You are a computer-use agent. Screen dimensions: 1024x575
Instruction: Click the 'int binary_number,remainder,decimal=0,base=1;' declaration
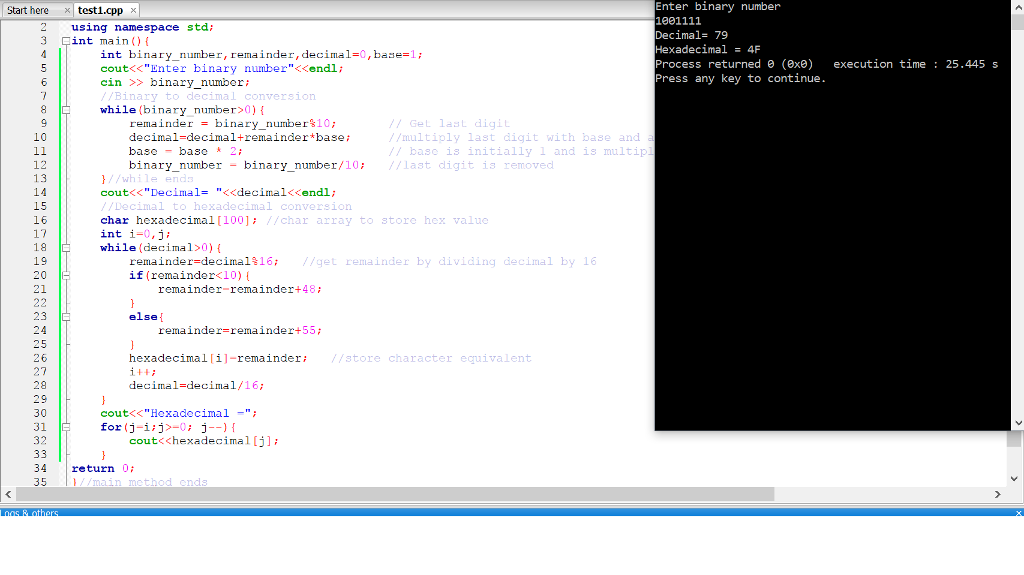pyautogui.click(x=261, y=55)
